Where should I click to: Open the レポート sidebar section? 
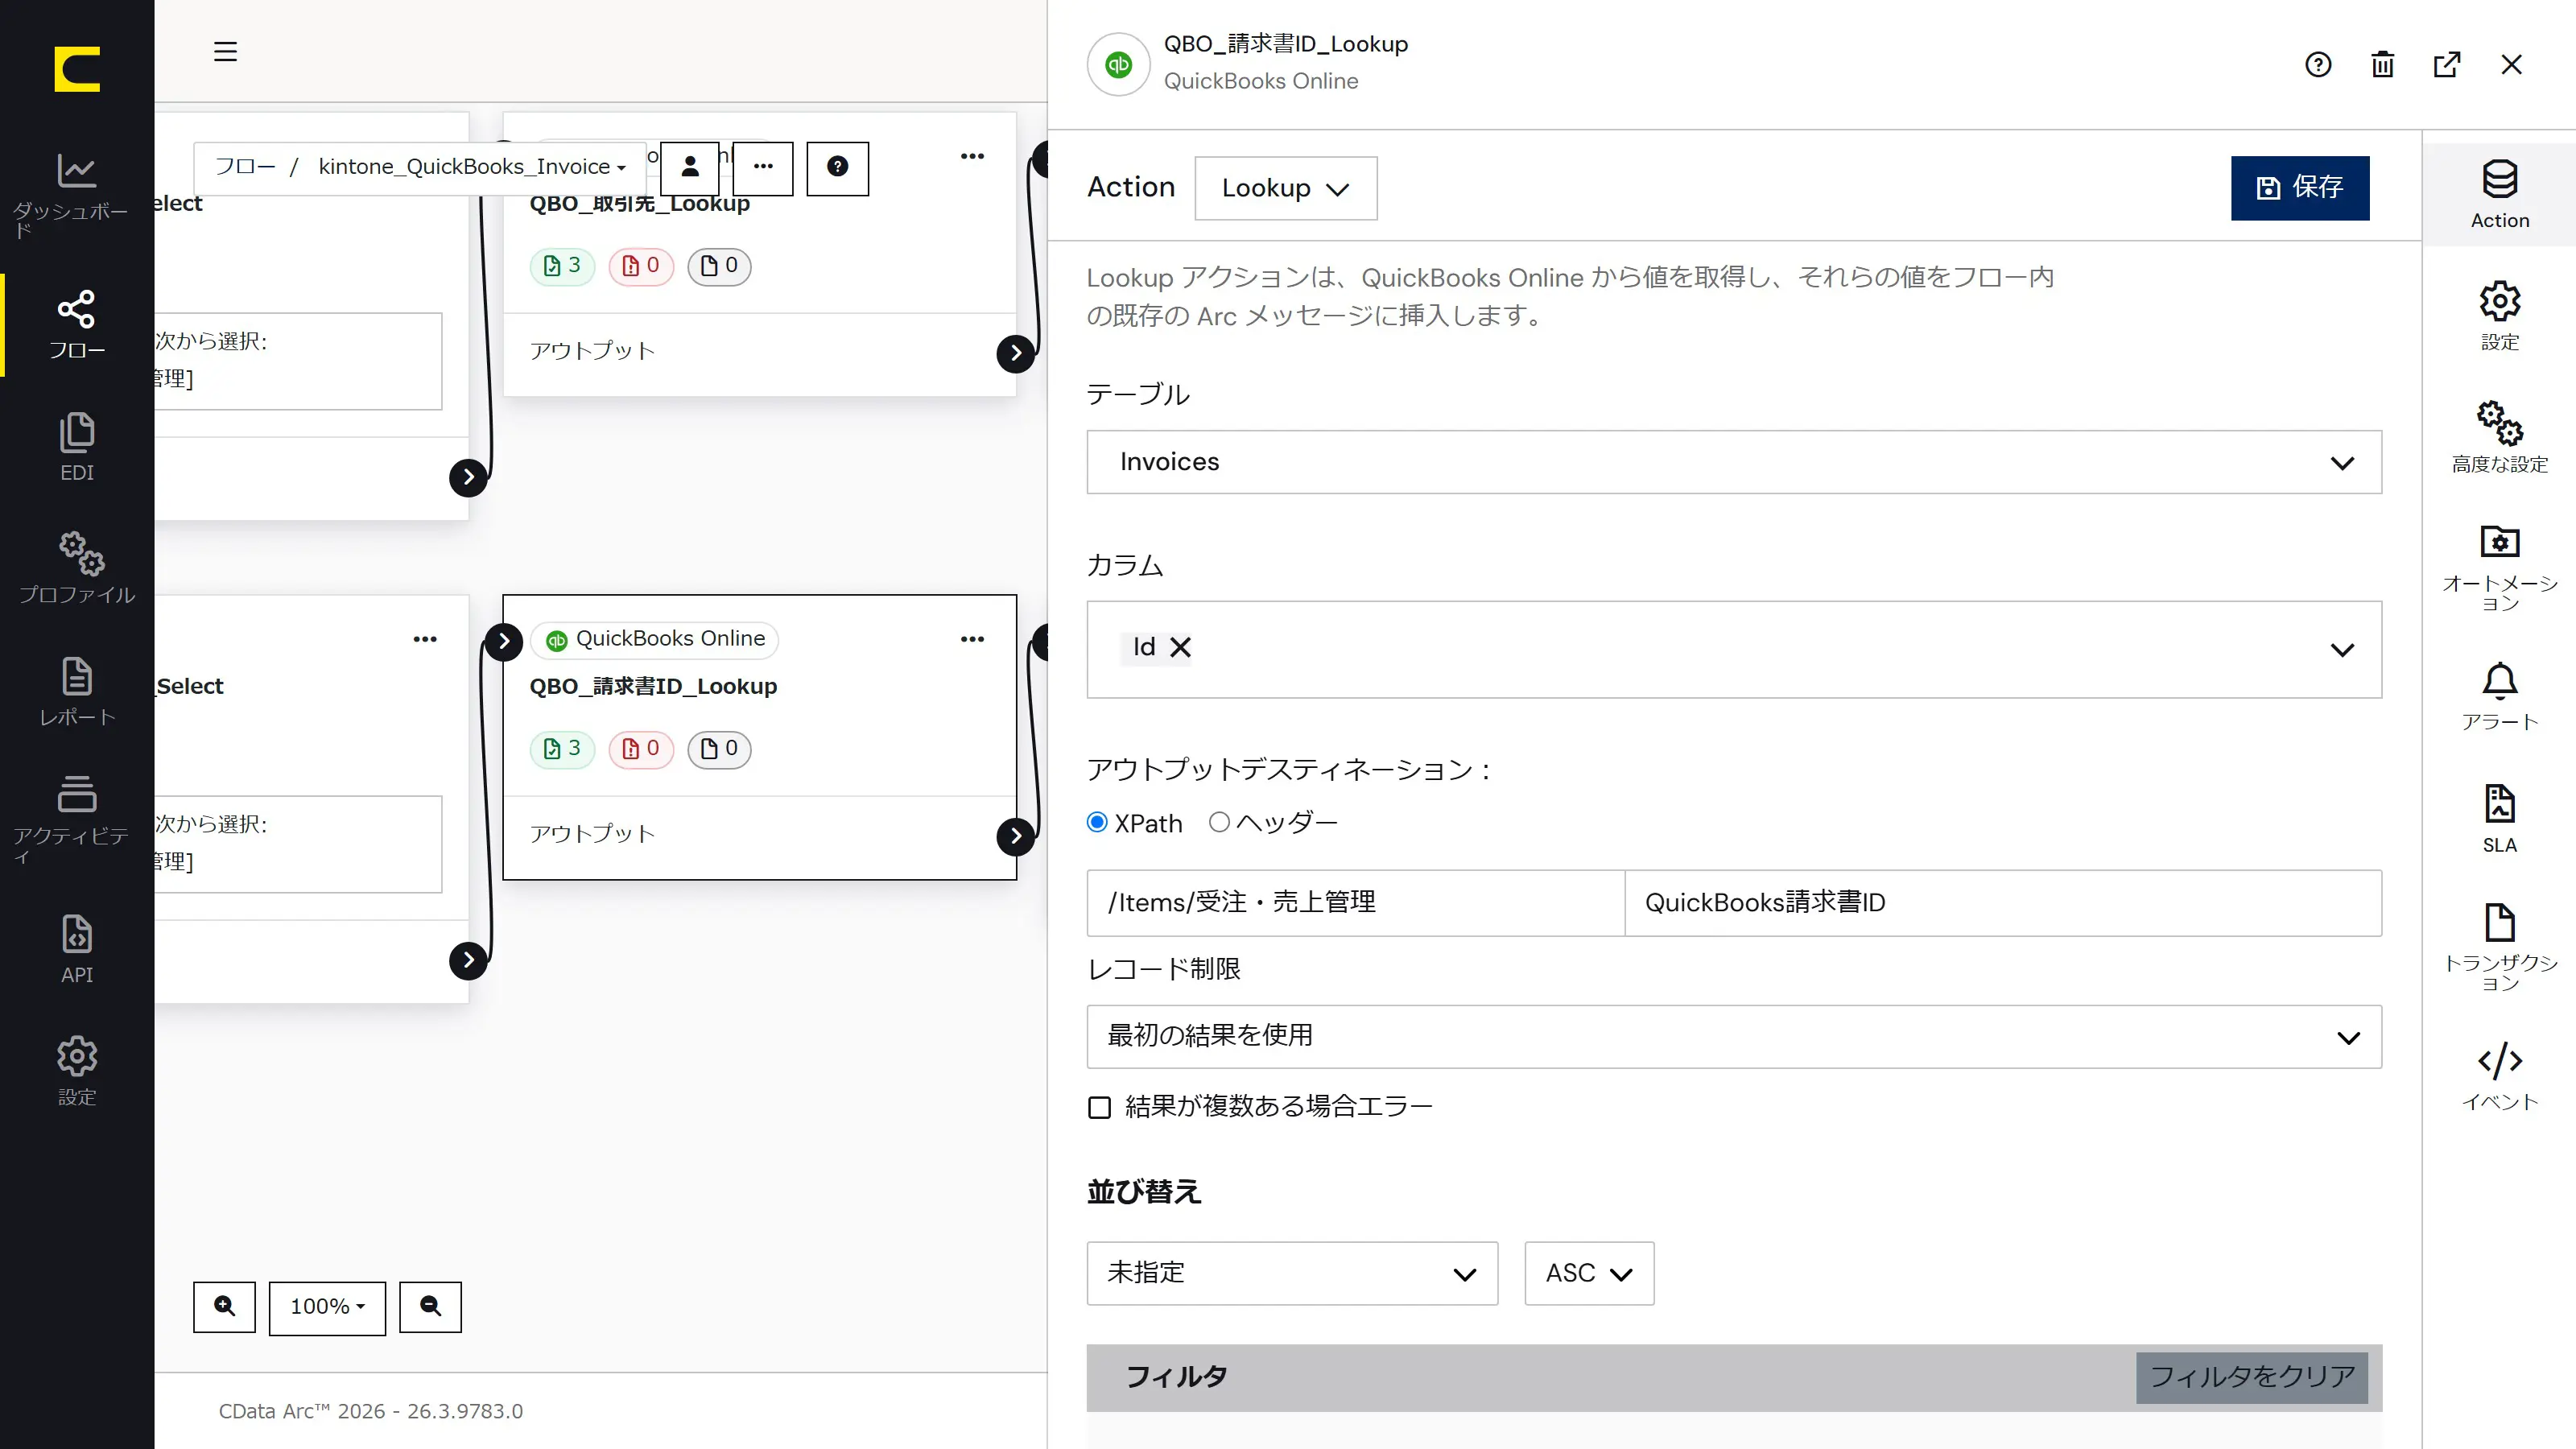click(76, 690)
